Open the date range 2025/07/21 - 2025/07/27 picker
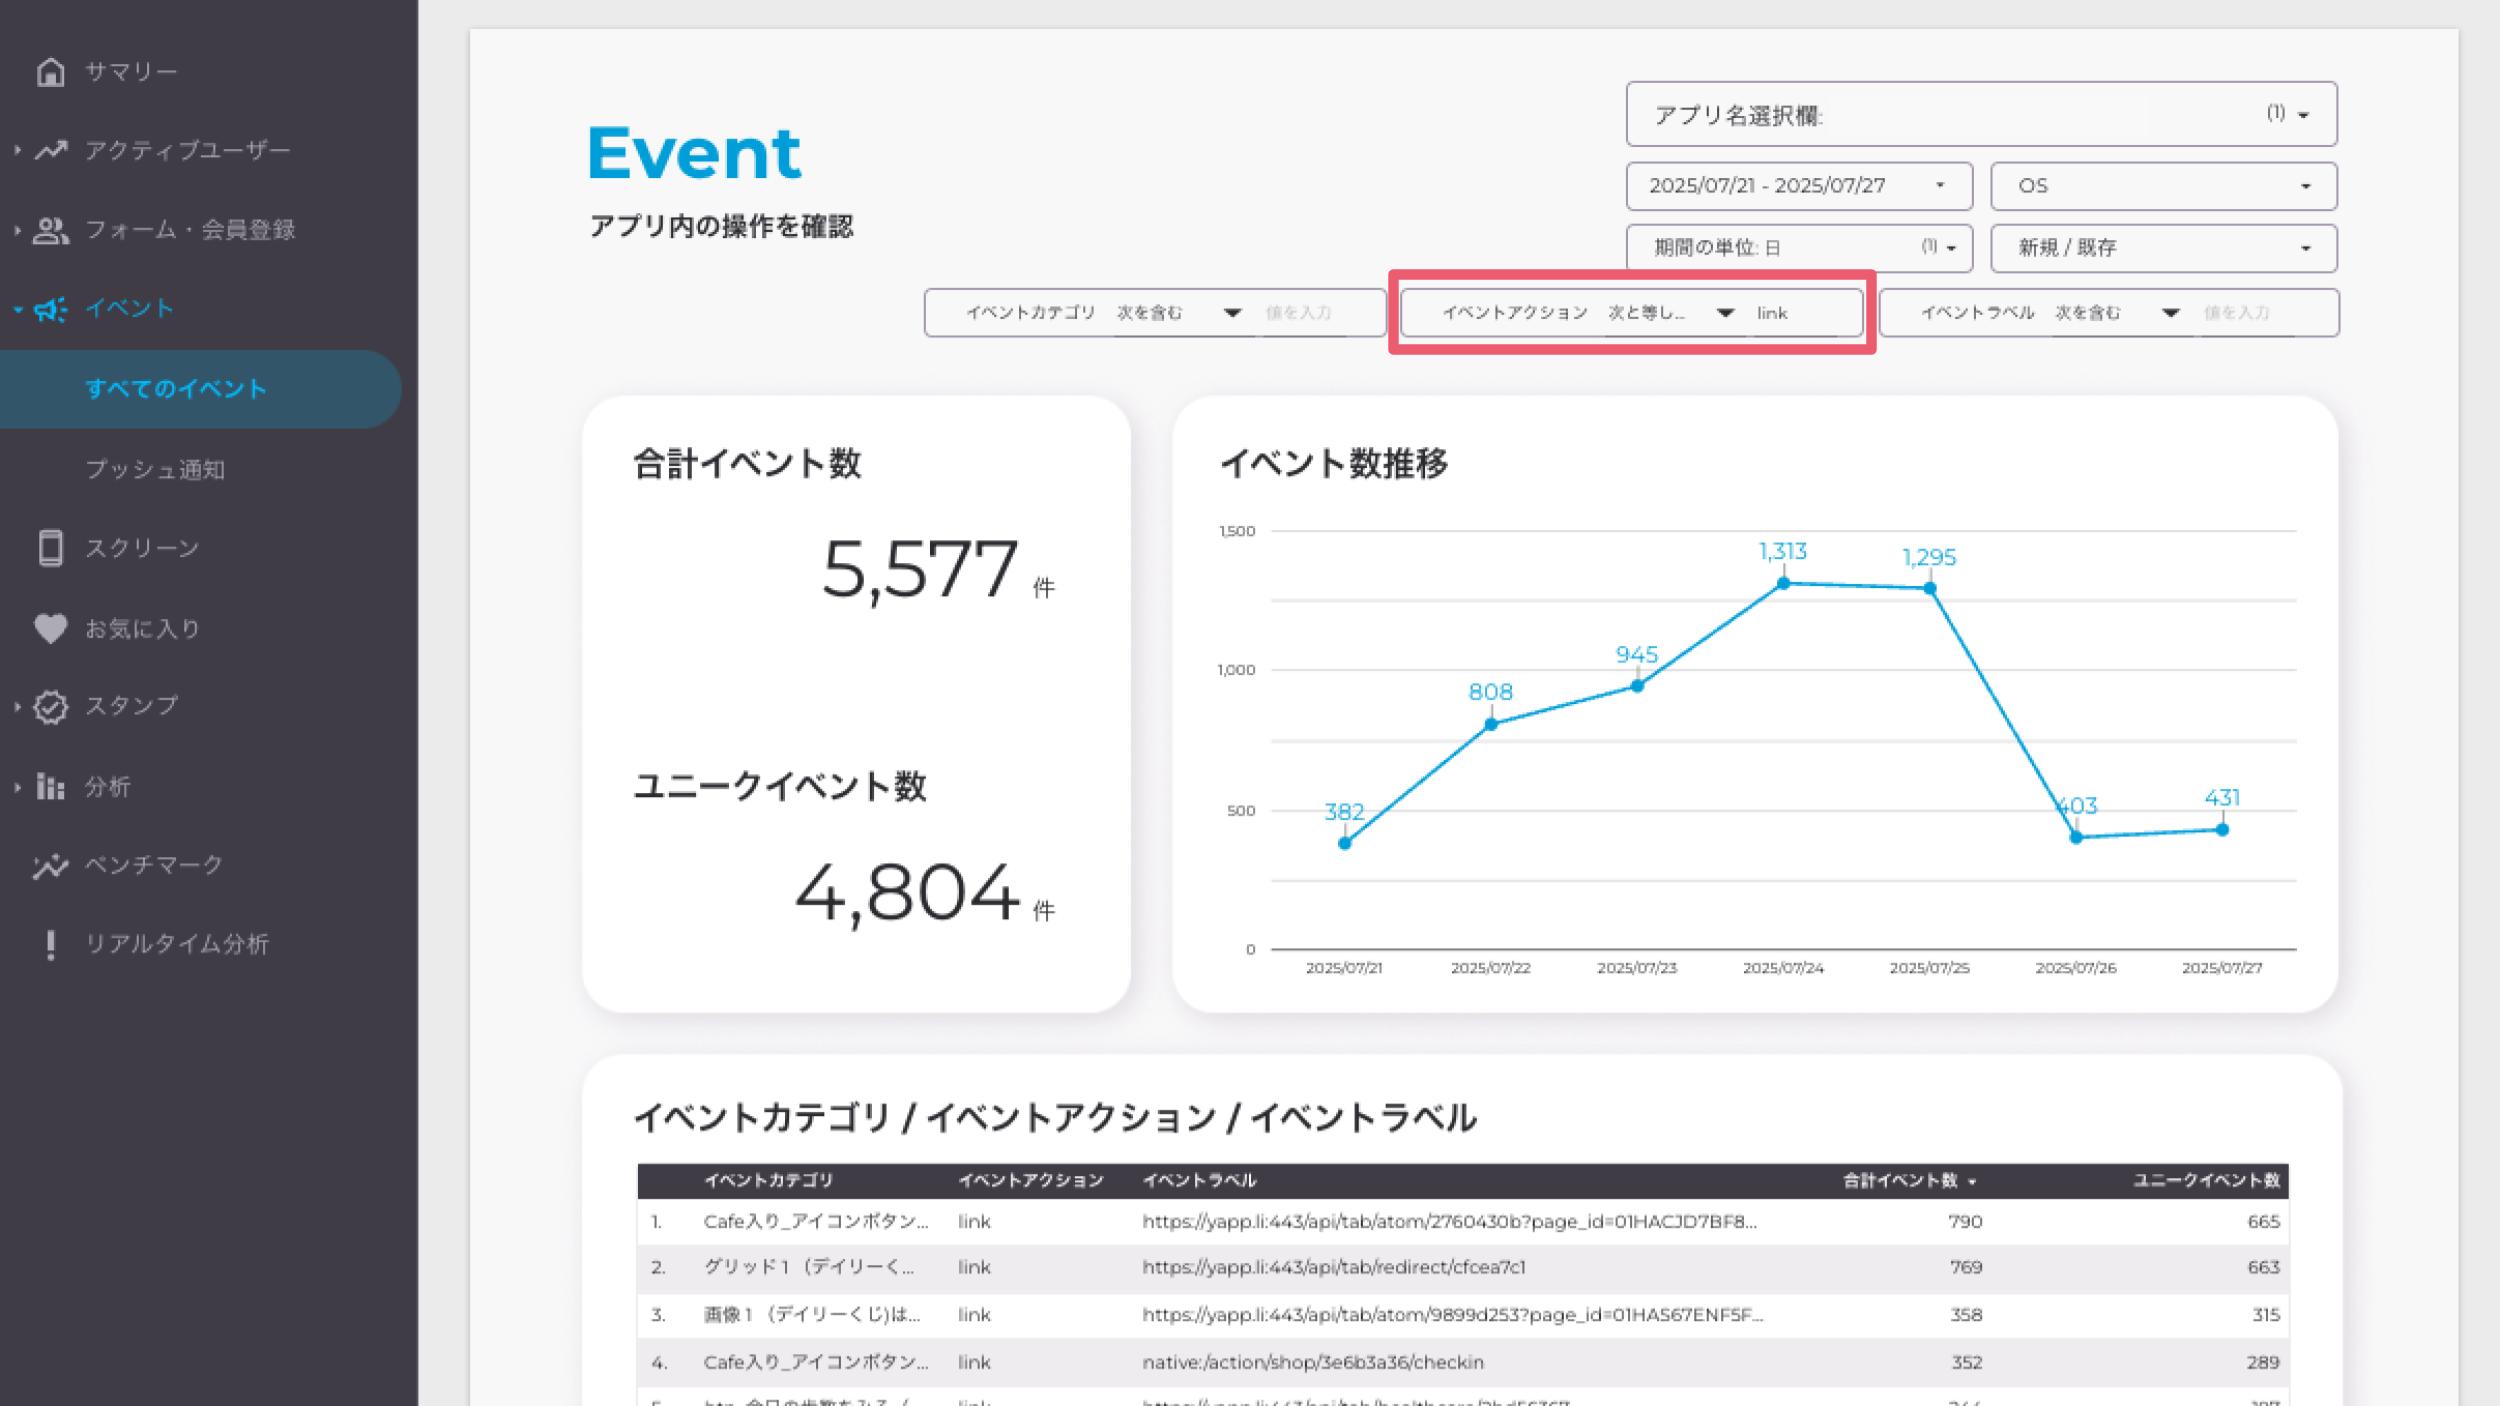The width and height of the screenshot is (2500, 1406). click(1799, 186)
